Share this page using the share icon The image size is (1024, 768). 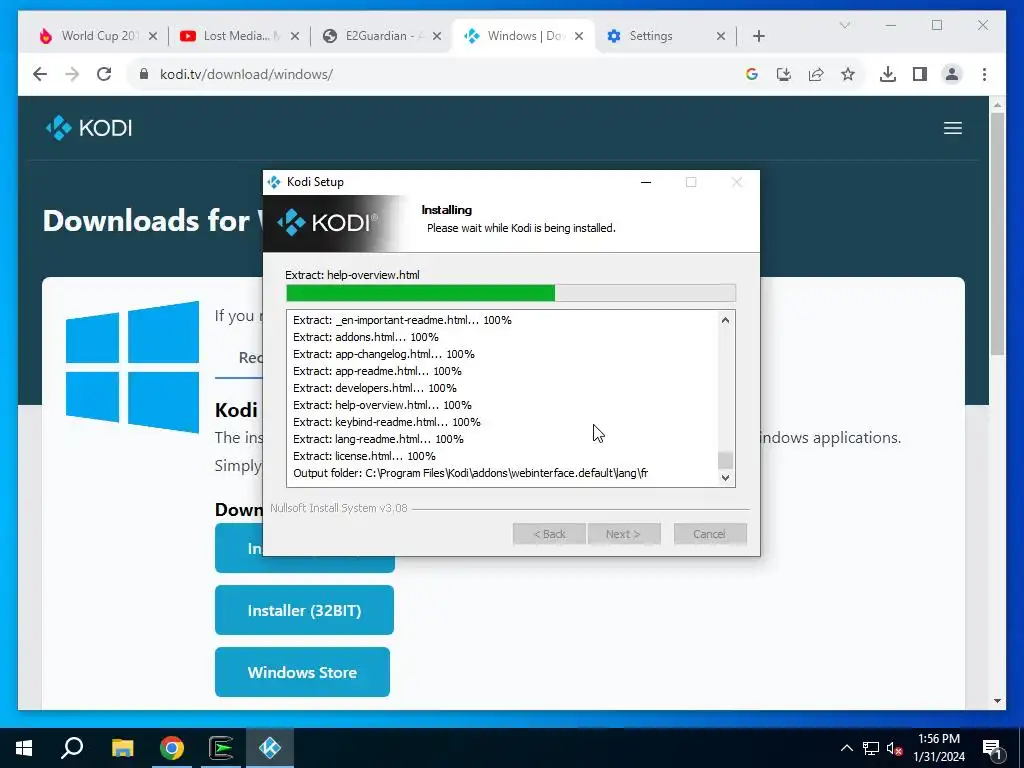(816, 74)
